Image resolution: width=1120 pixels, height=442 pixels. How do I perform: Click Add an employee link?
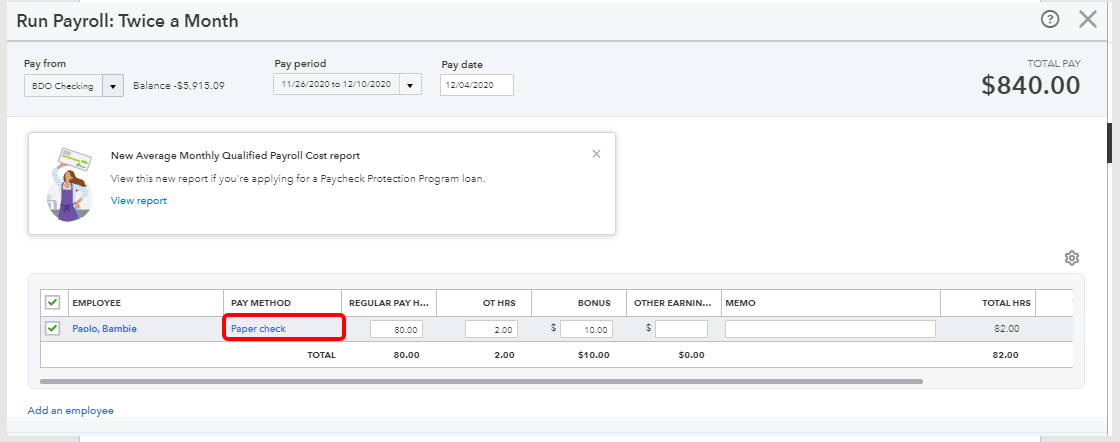(71, 410)
